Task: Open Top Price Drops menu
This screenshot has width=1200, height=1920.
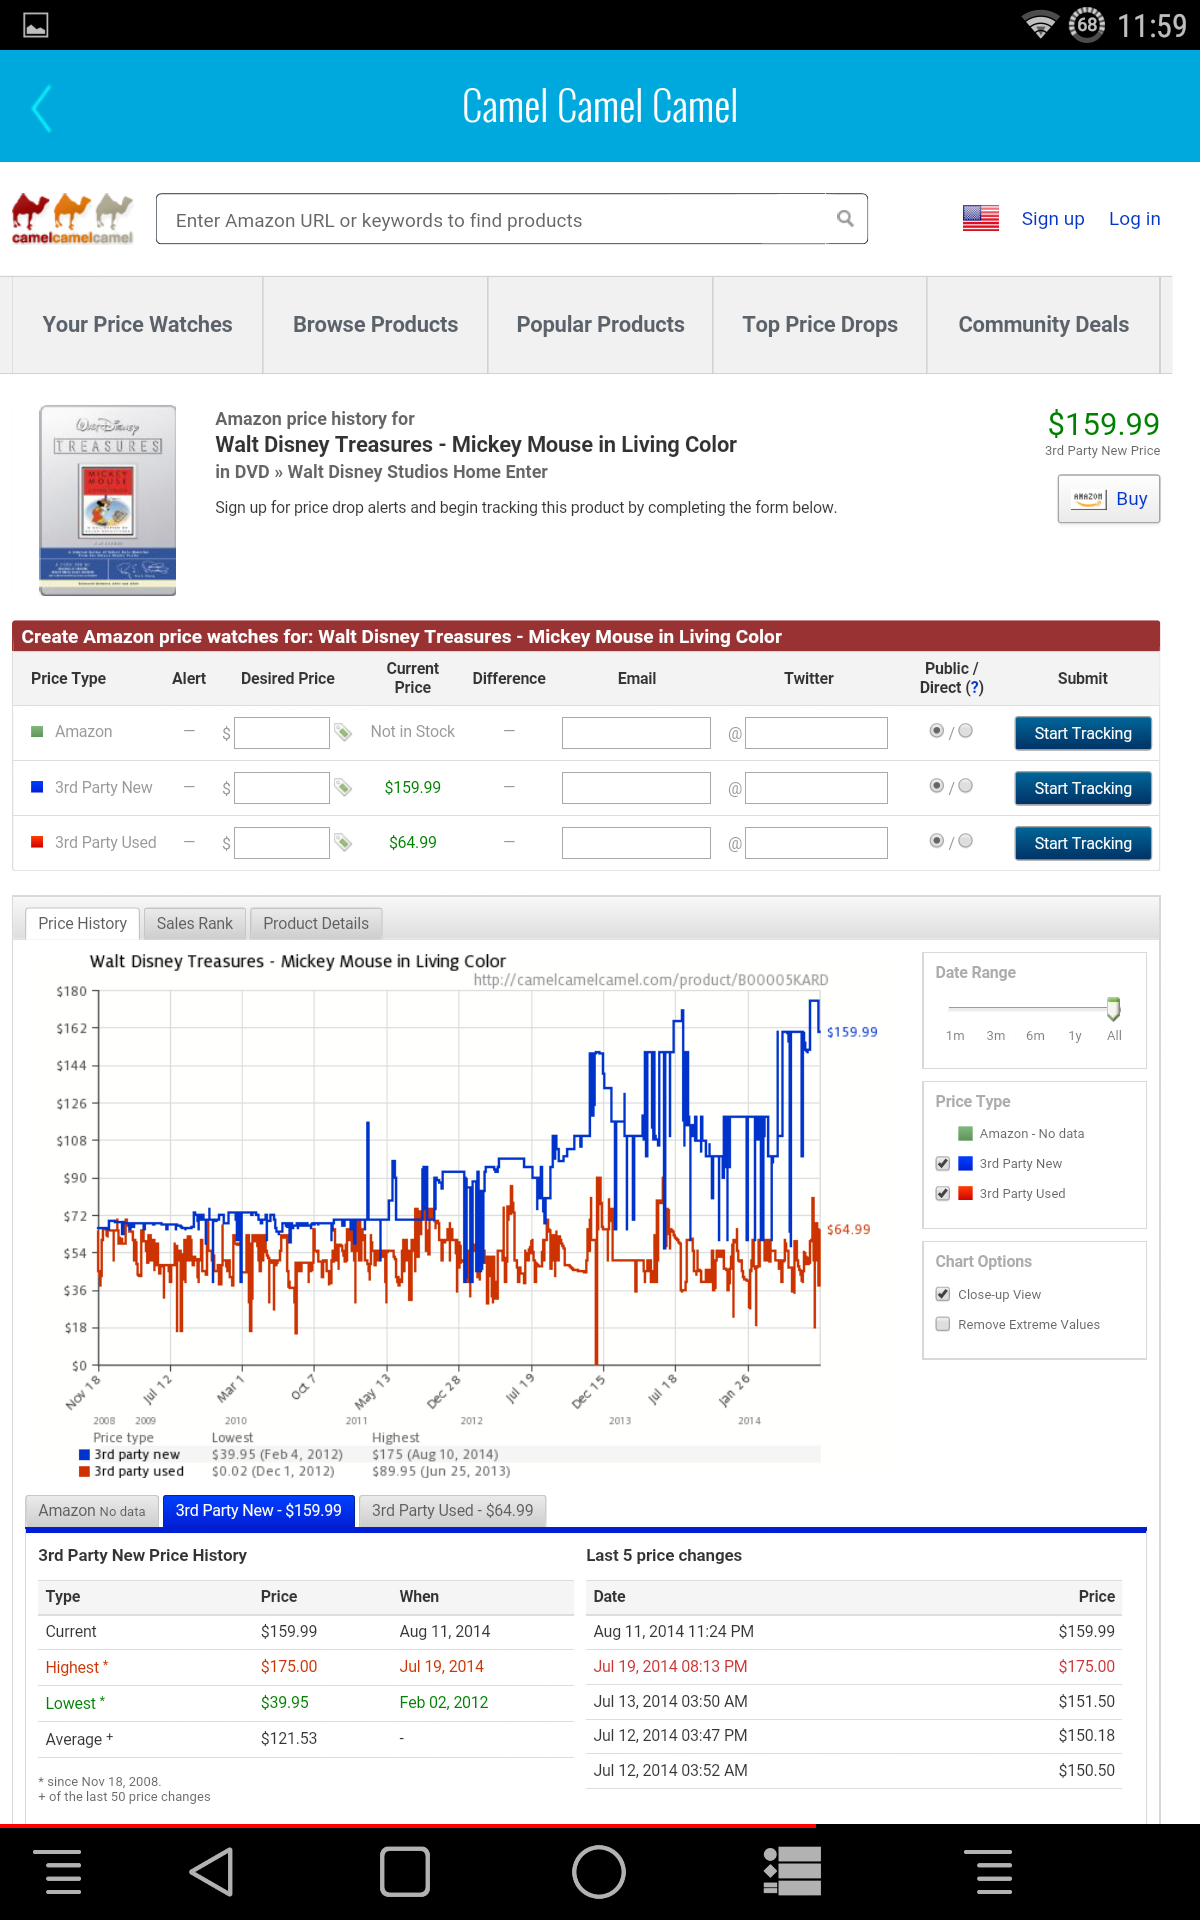Action: click(x=820, y=325)
